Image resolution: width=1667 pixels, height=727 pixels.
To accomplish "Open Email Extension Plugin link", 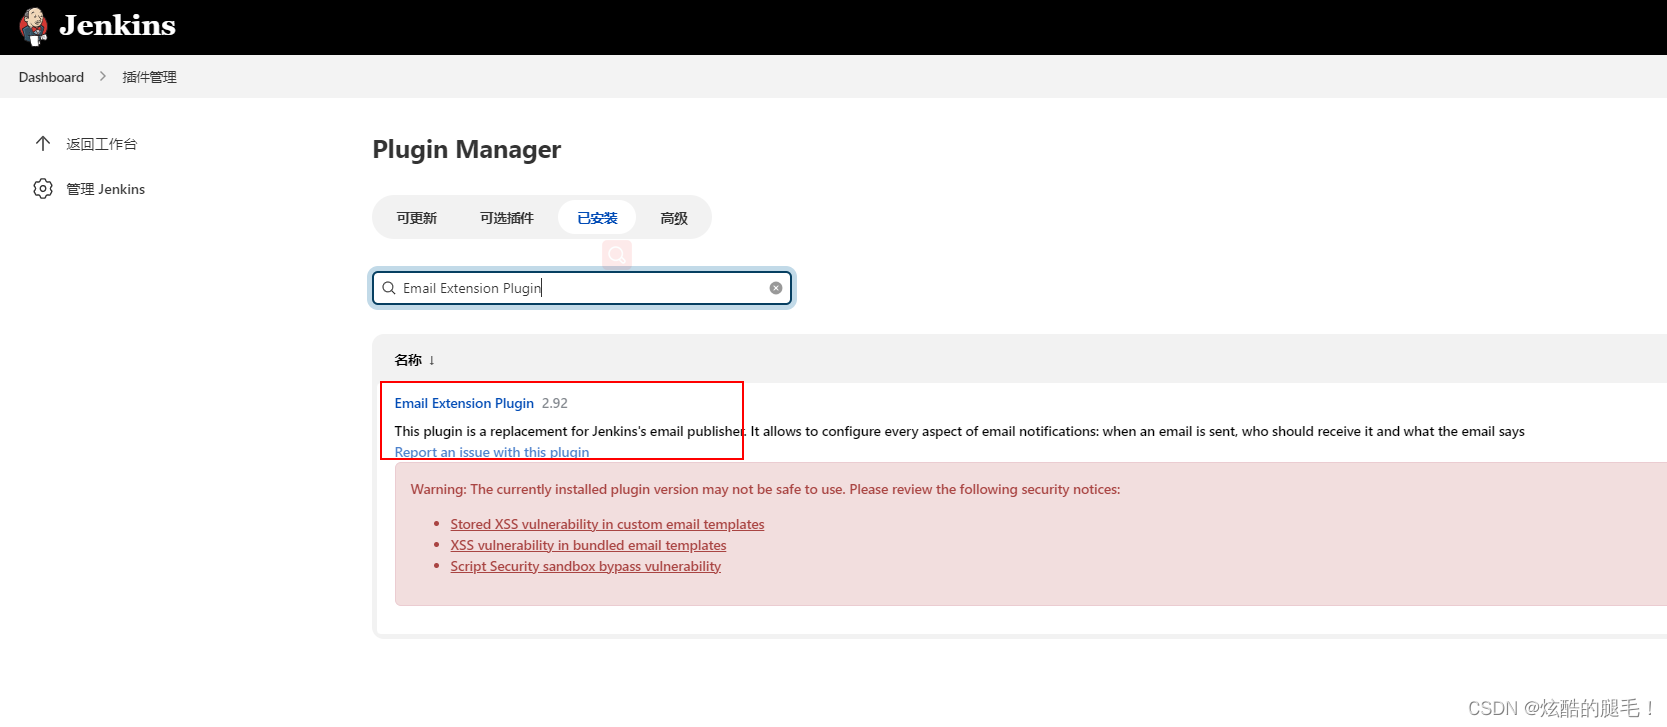I will click(x=464, y=403).
